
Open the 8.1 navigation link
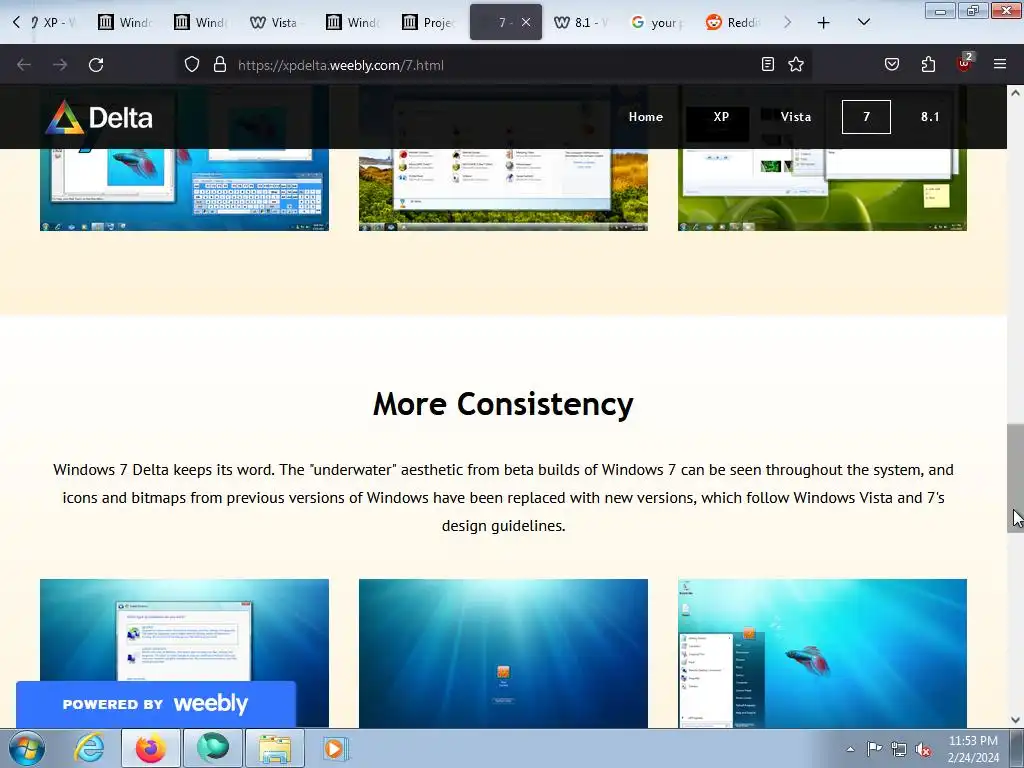click(x=930, y=117)
